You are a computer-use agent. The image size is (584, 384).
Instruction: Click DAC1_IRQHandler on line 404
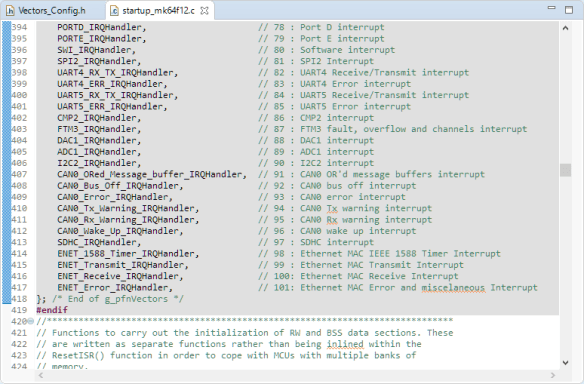[96, 140]
